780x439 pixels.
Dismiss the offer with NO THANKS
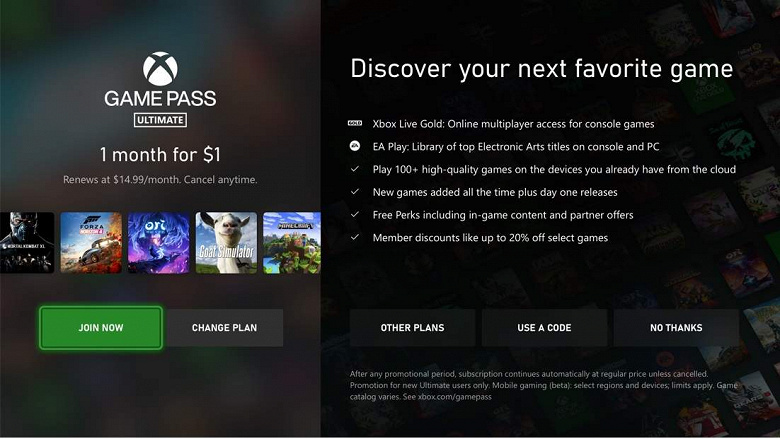(x=676, y=328)
